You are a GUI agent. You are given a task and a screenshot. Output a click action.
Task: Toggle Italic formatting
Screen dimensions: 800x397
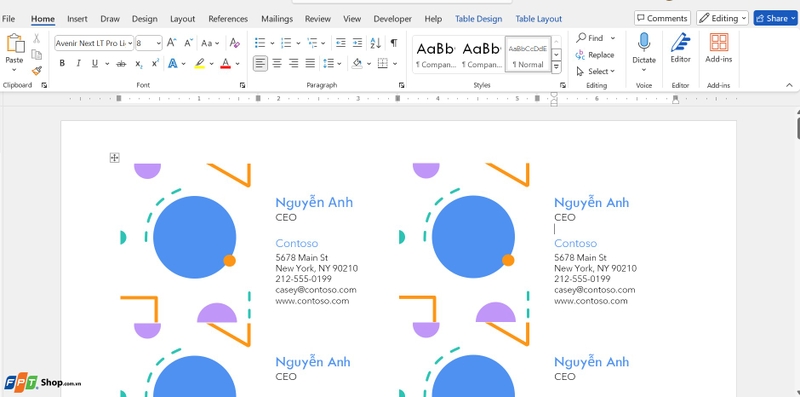pyautogui.click(x=79, y=64)
